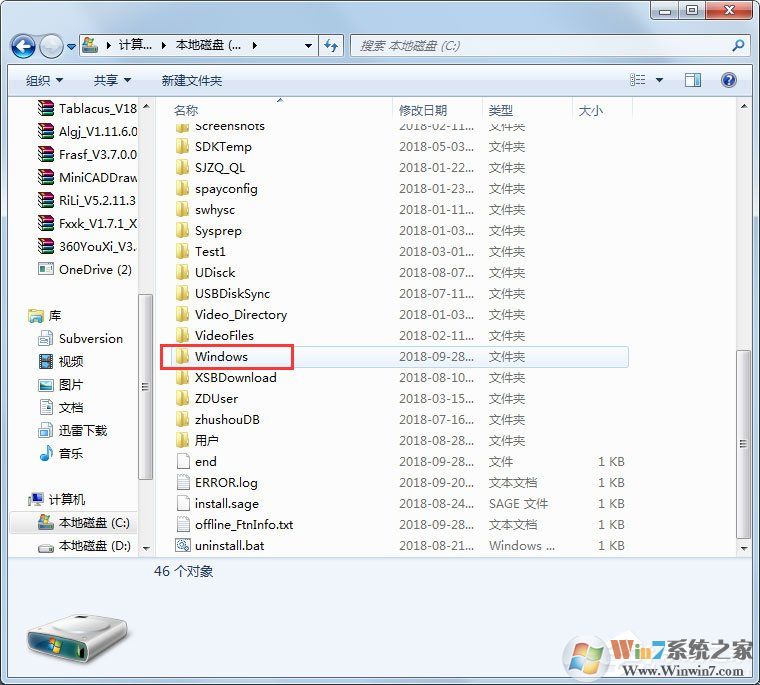Select the 用户 folder icon

click(182, 441)
